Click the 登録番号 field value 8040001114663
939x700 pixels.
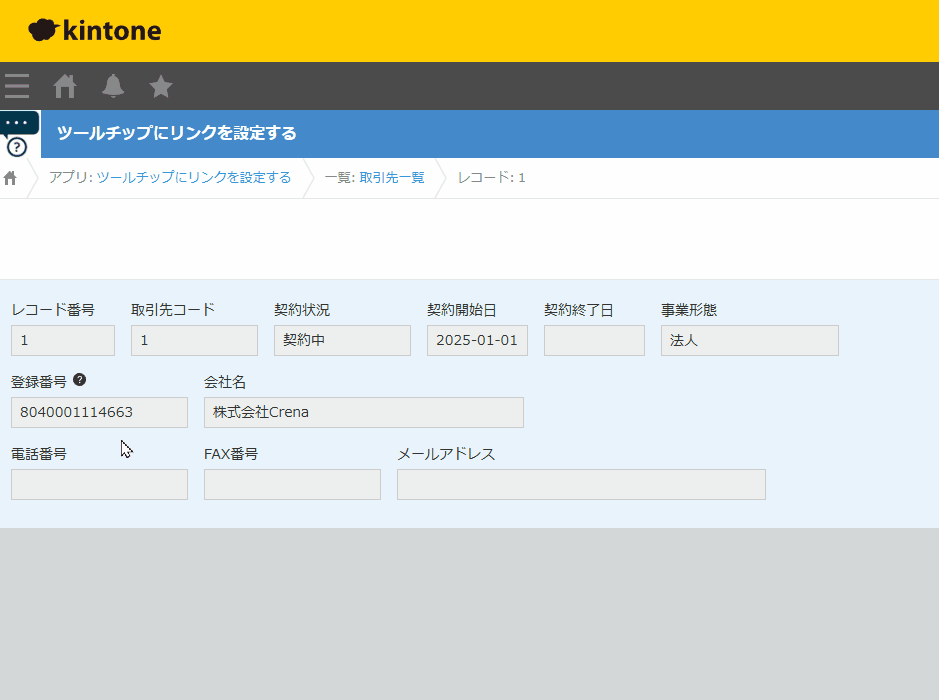[x=99, y=412]
